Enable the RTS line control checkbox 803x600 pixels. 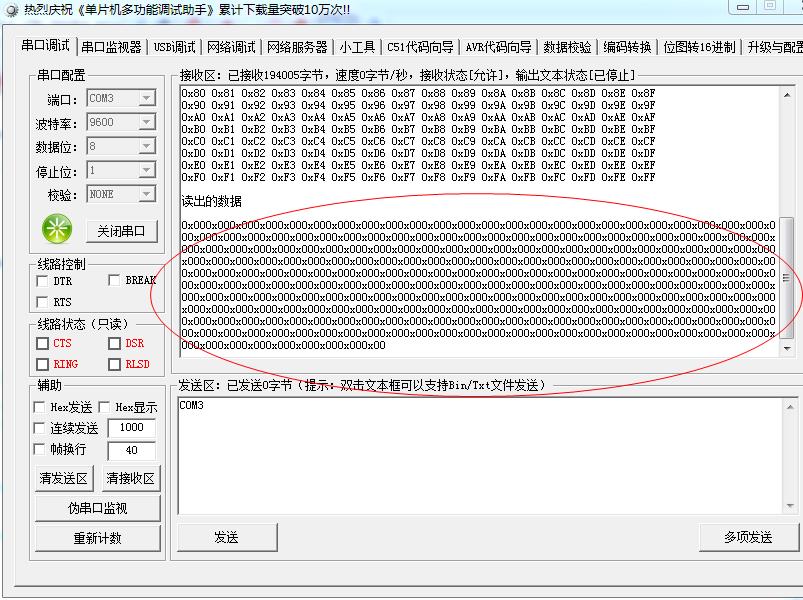point(40,301)
